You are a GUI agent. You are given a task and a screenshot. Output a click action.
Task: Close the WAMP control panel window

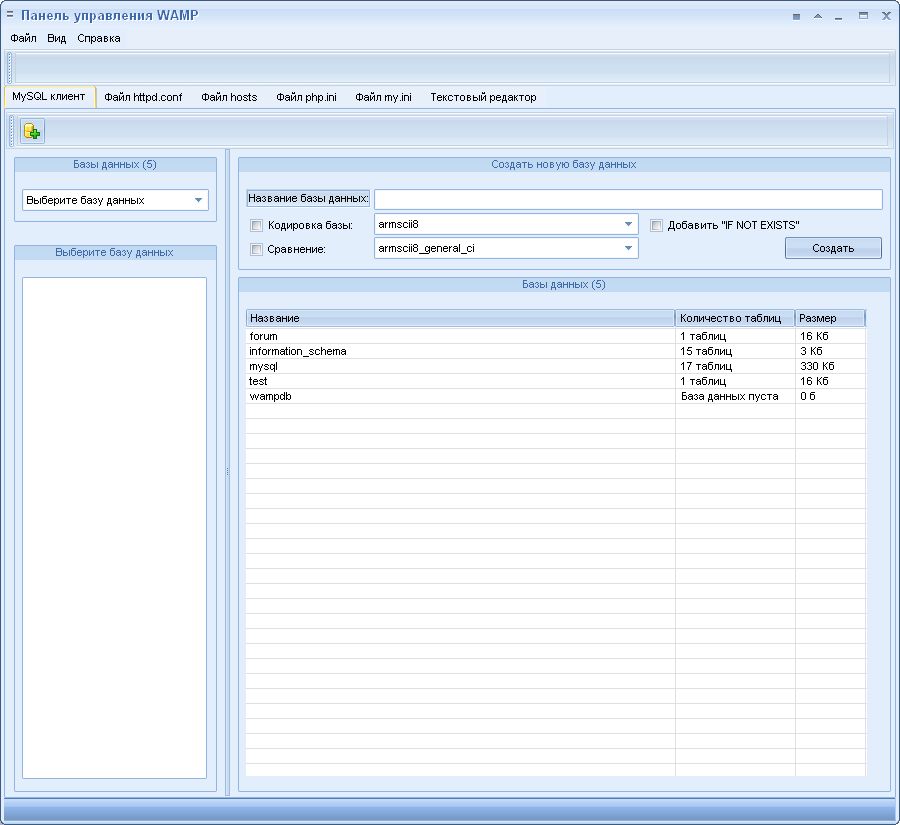(x=886, y=16)
